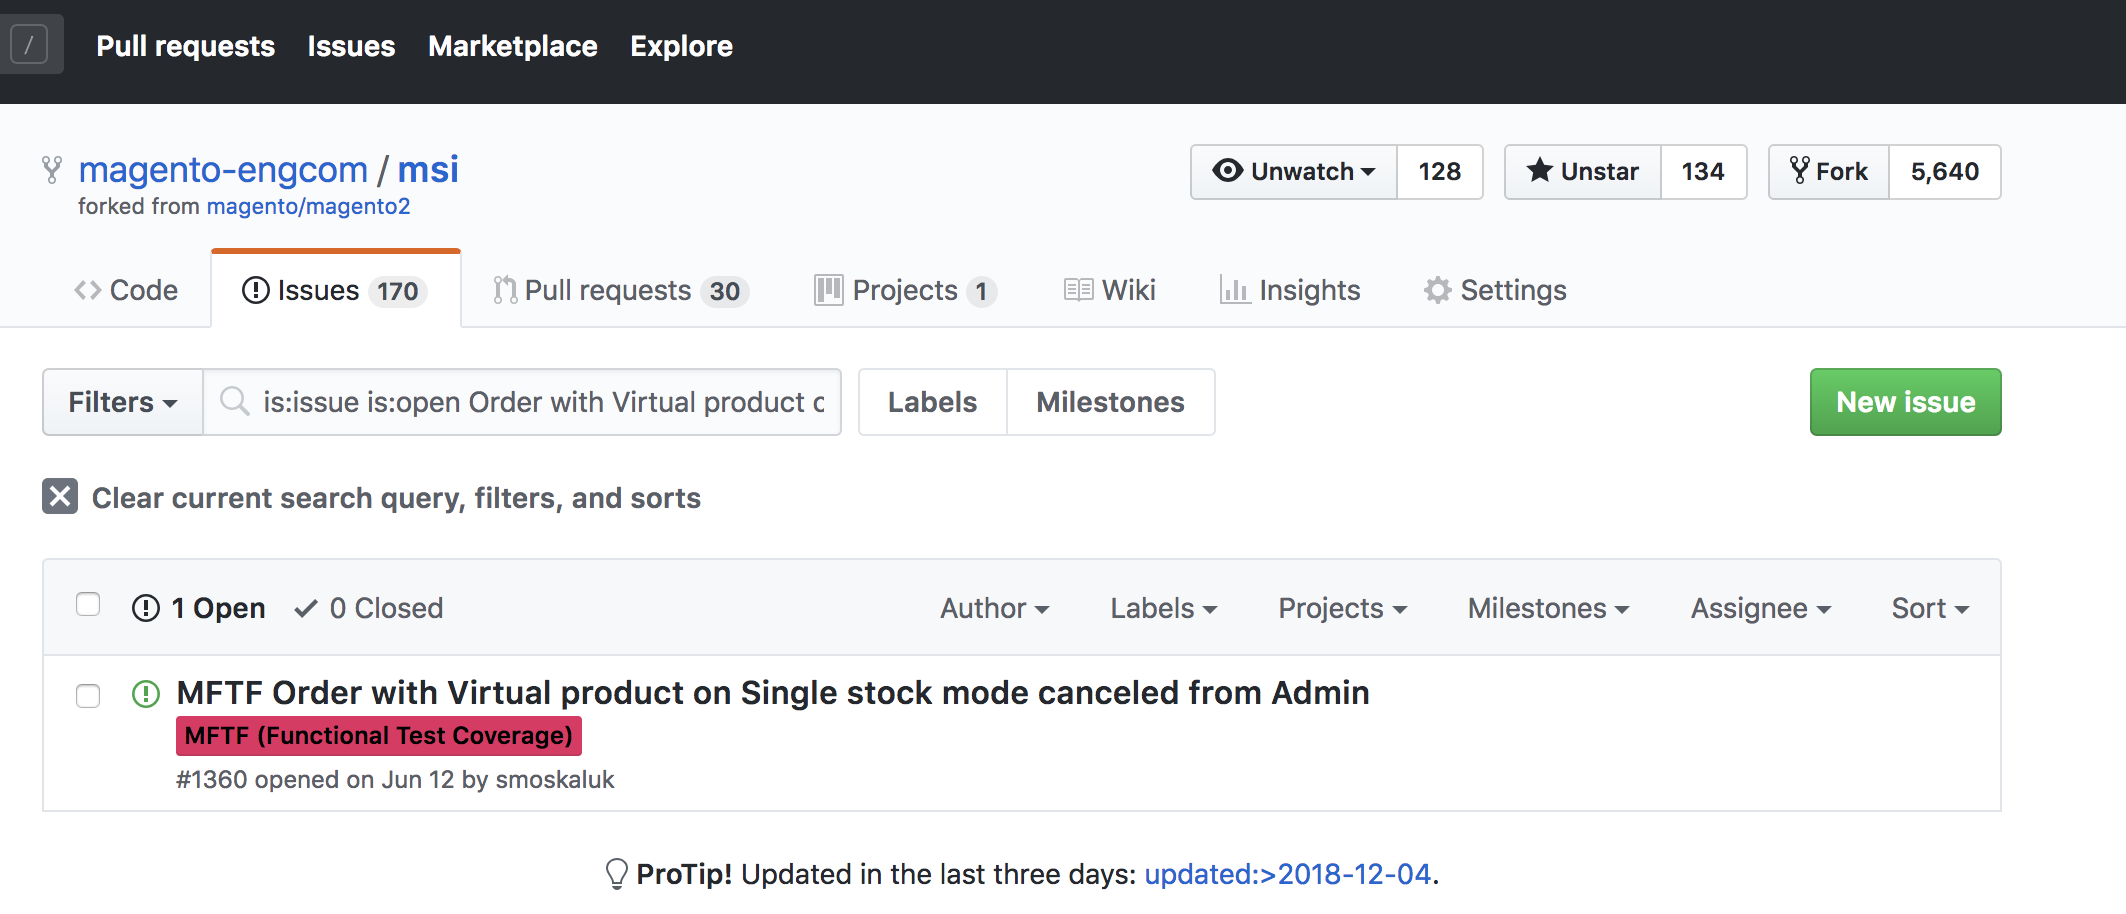
Task: Switch to the Wiki tab
Action: (1110, 290)
